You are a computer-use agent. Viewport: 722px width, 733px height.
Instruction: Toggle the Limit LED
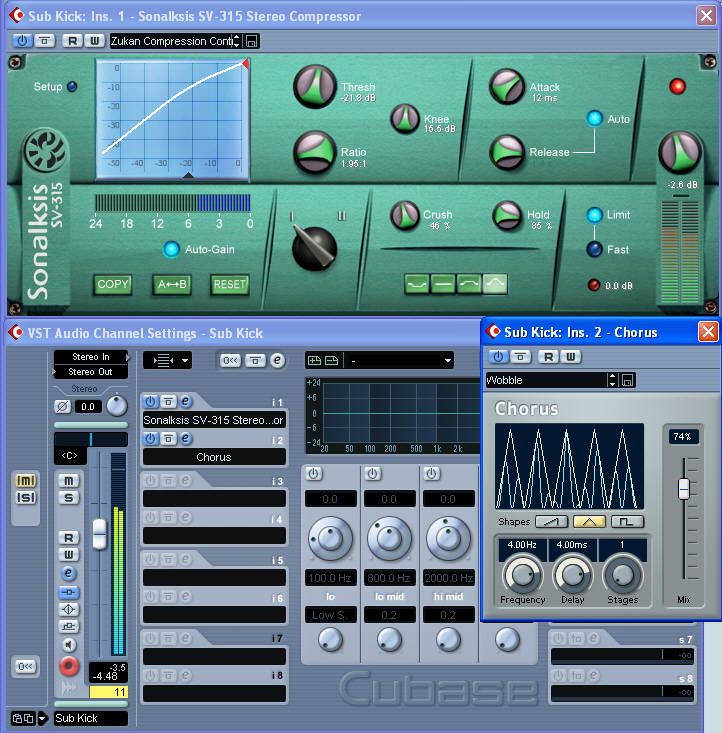594,215
